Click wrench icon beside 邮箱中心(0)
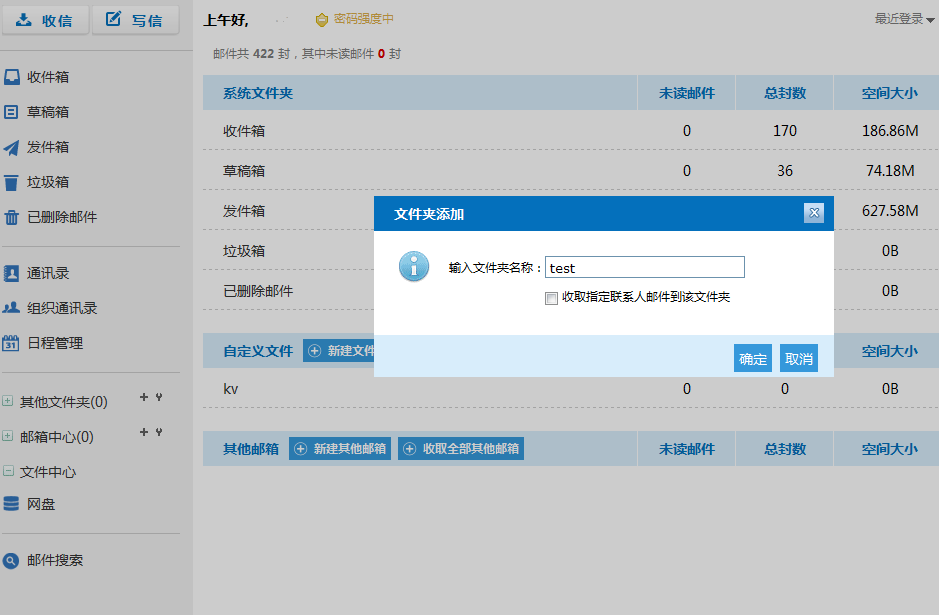 pyautogui.click(x=159, y=433)
